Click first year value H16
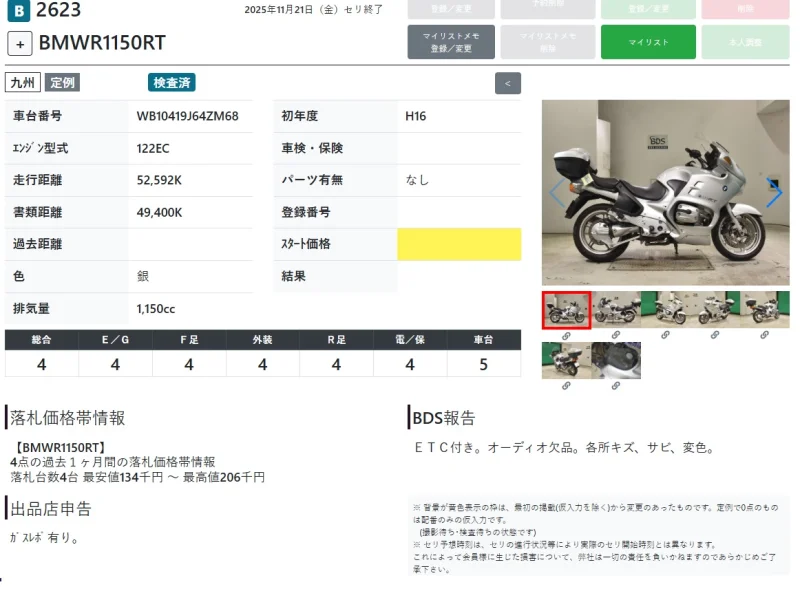The height and width of the screenshot is (600, 800). coord(415,116)
